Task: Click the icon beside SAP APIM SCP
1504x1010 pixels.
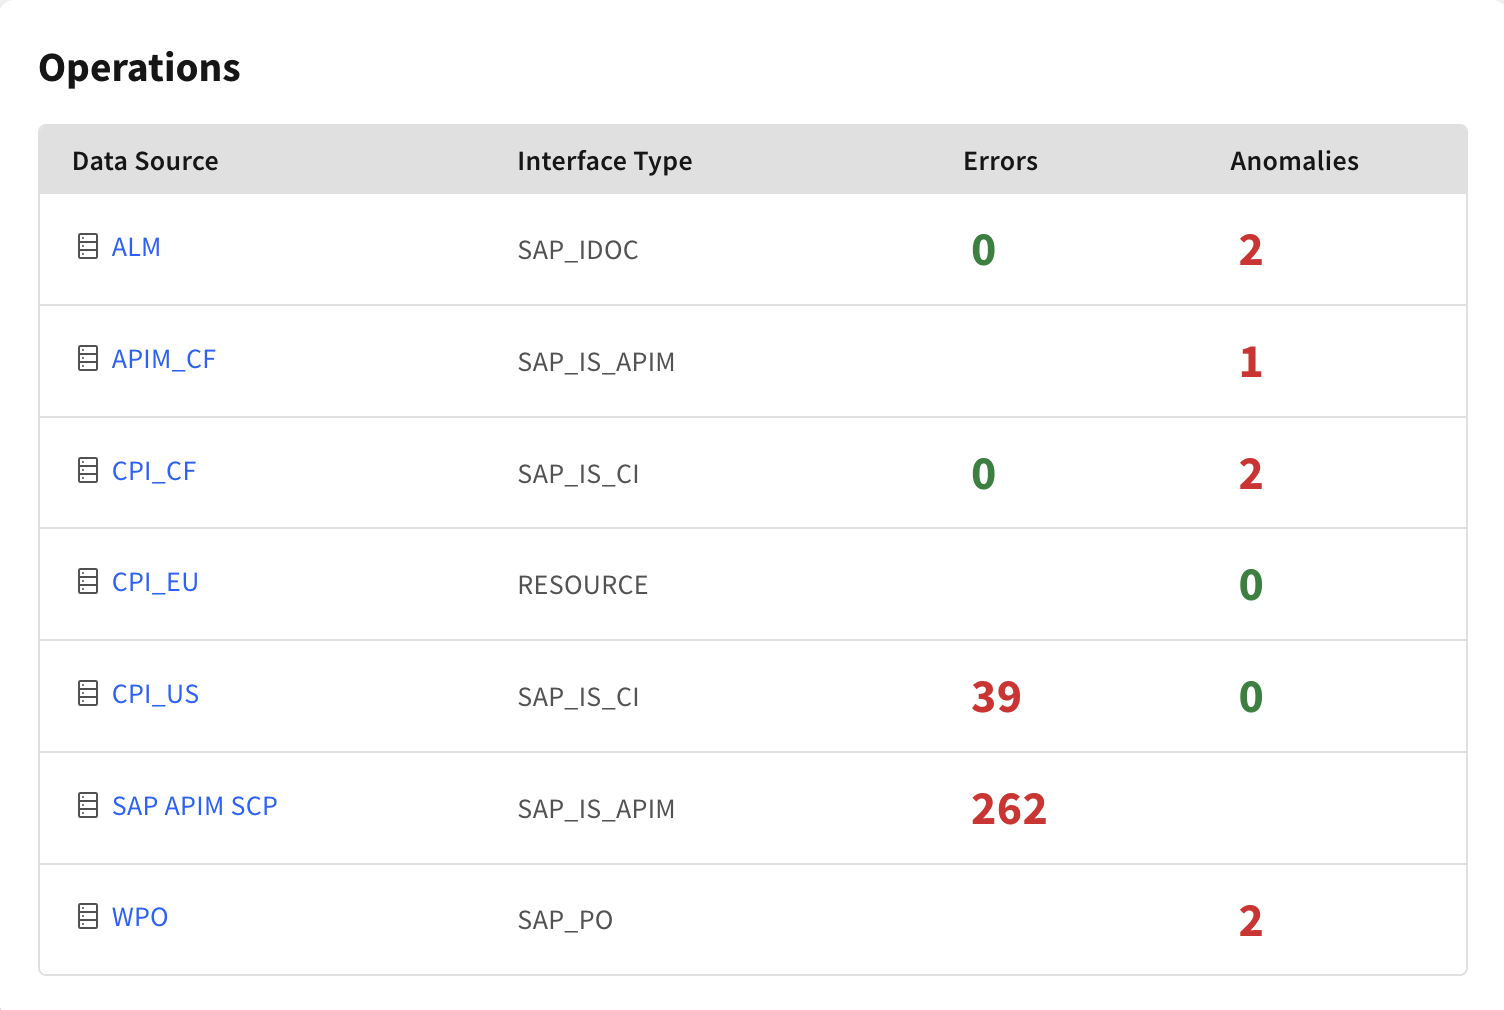Action: 88,805
